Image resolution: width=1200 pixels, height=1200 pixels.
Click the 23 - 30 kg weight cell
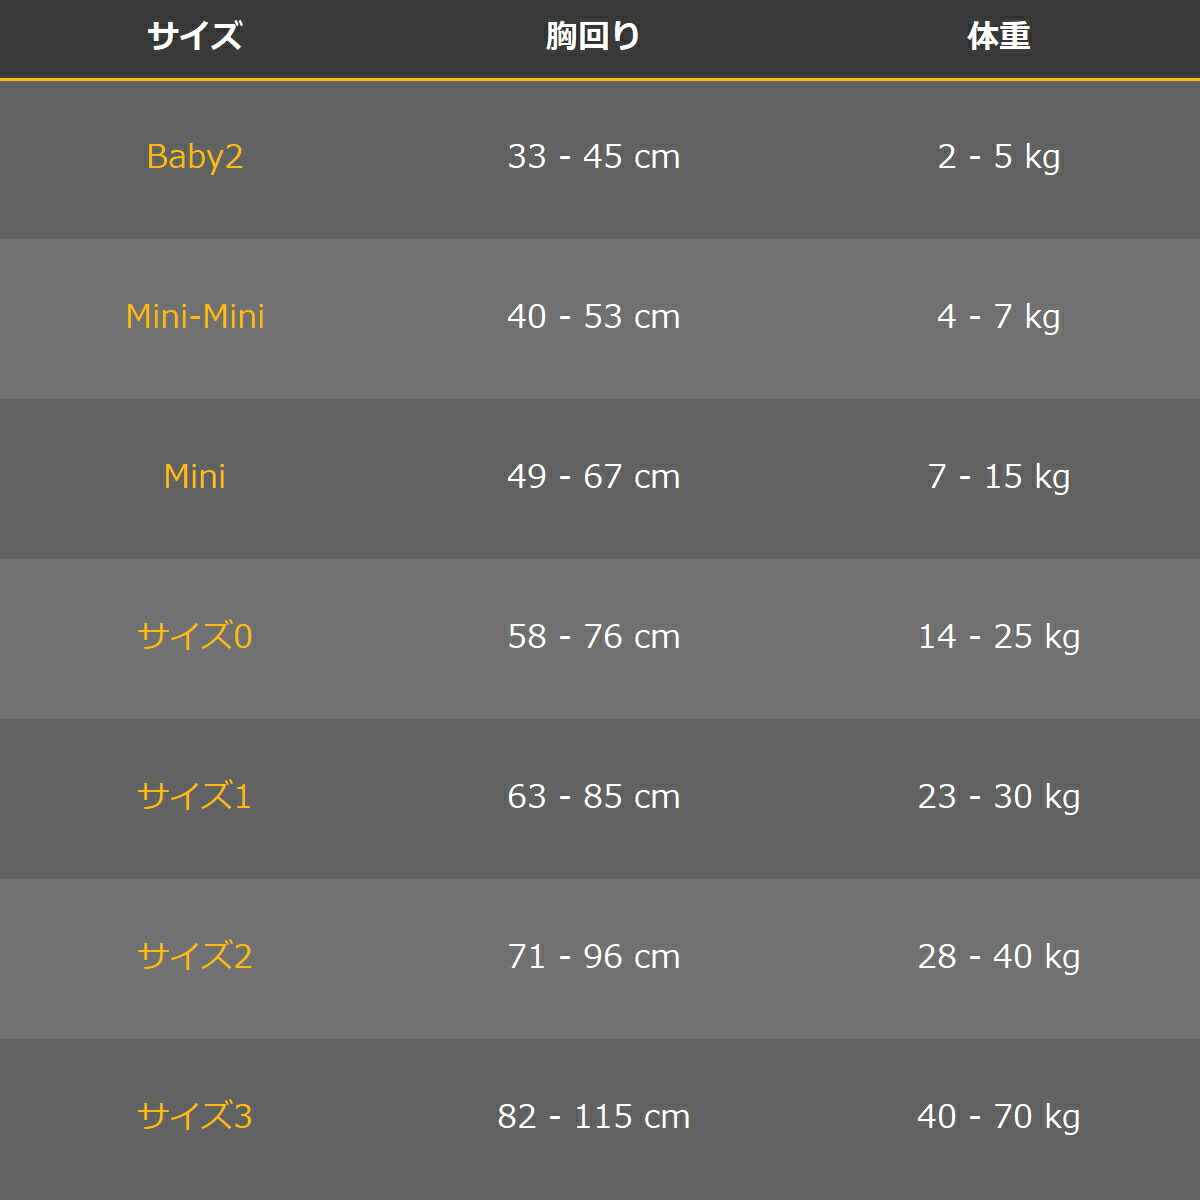(998, 797)
